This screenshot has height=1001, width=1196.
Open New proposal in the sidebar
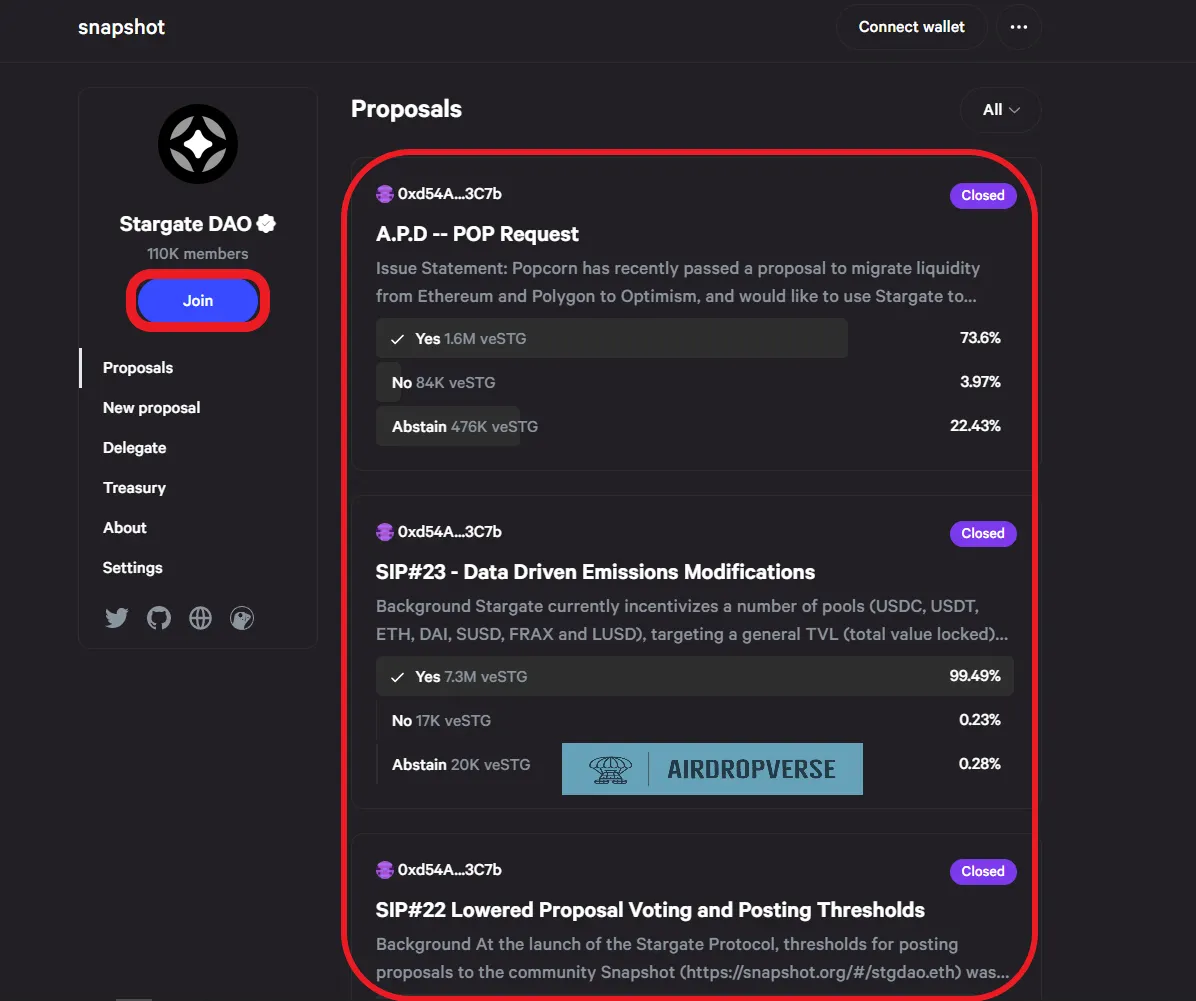pos(152,407)
